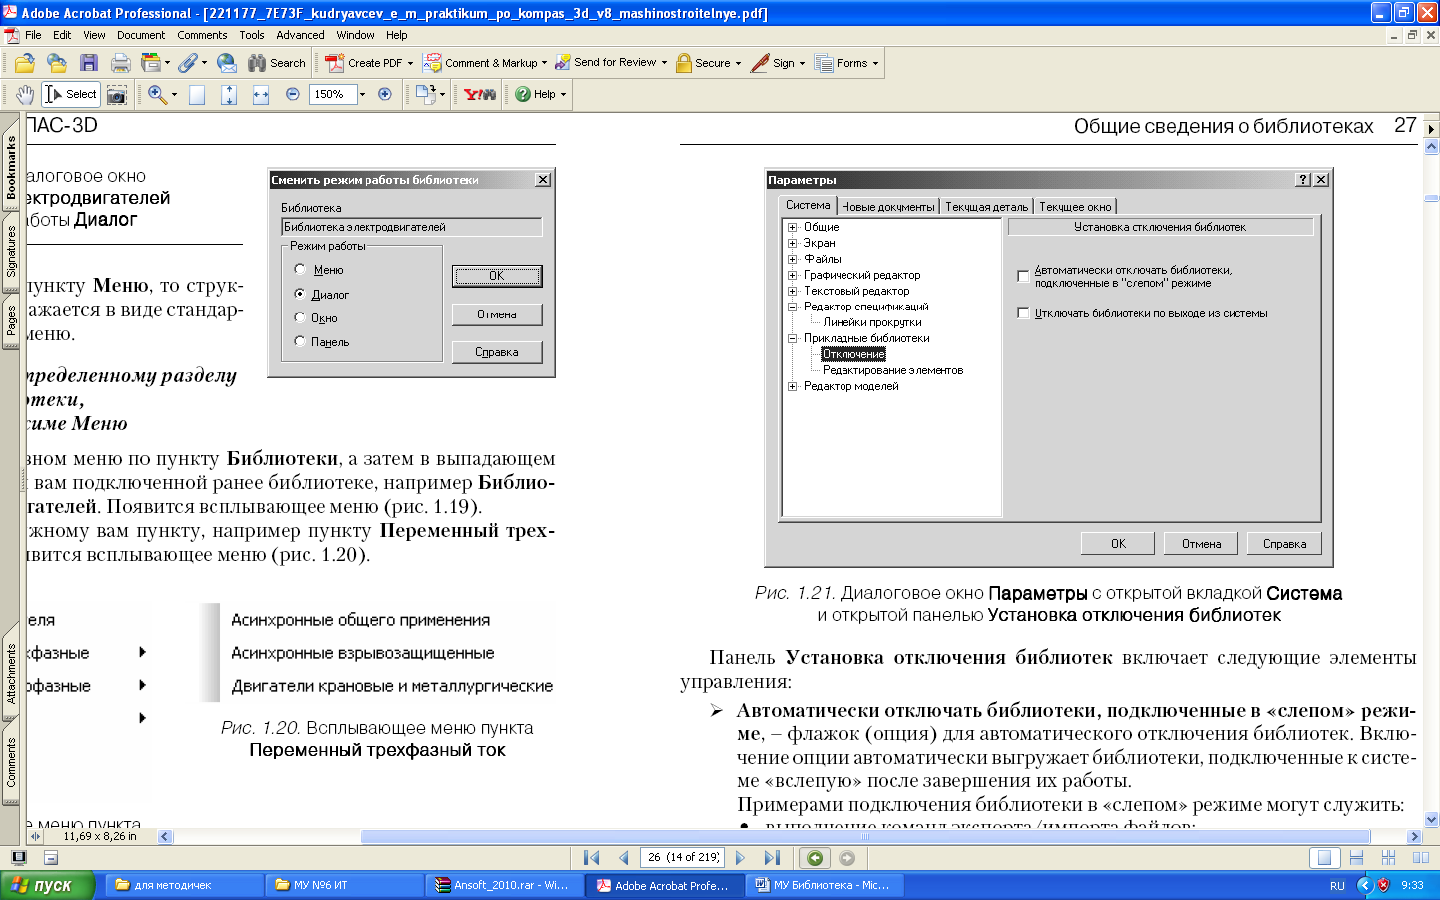1440x900 pixels.
Task: Open the Edit menu
Action: tap(62, 35)
